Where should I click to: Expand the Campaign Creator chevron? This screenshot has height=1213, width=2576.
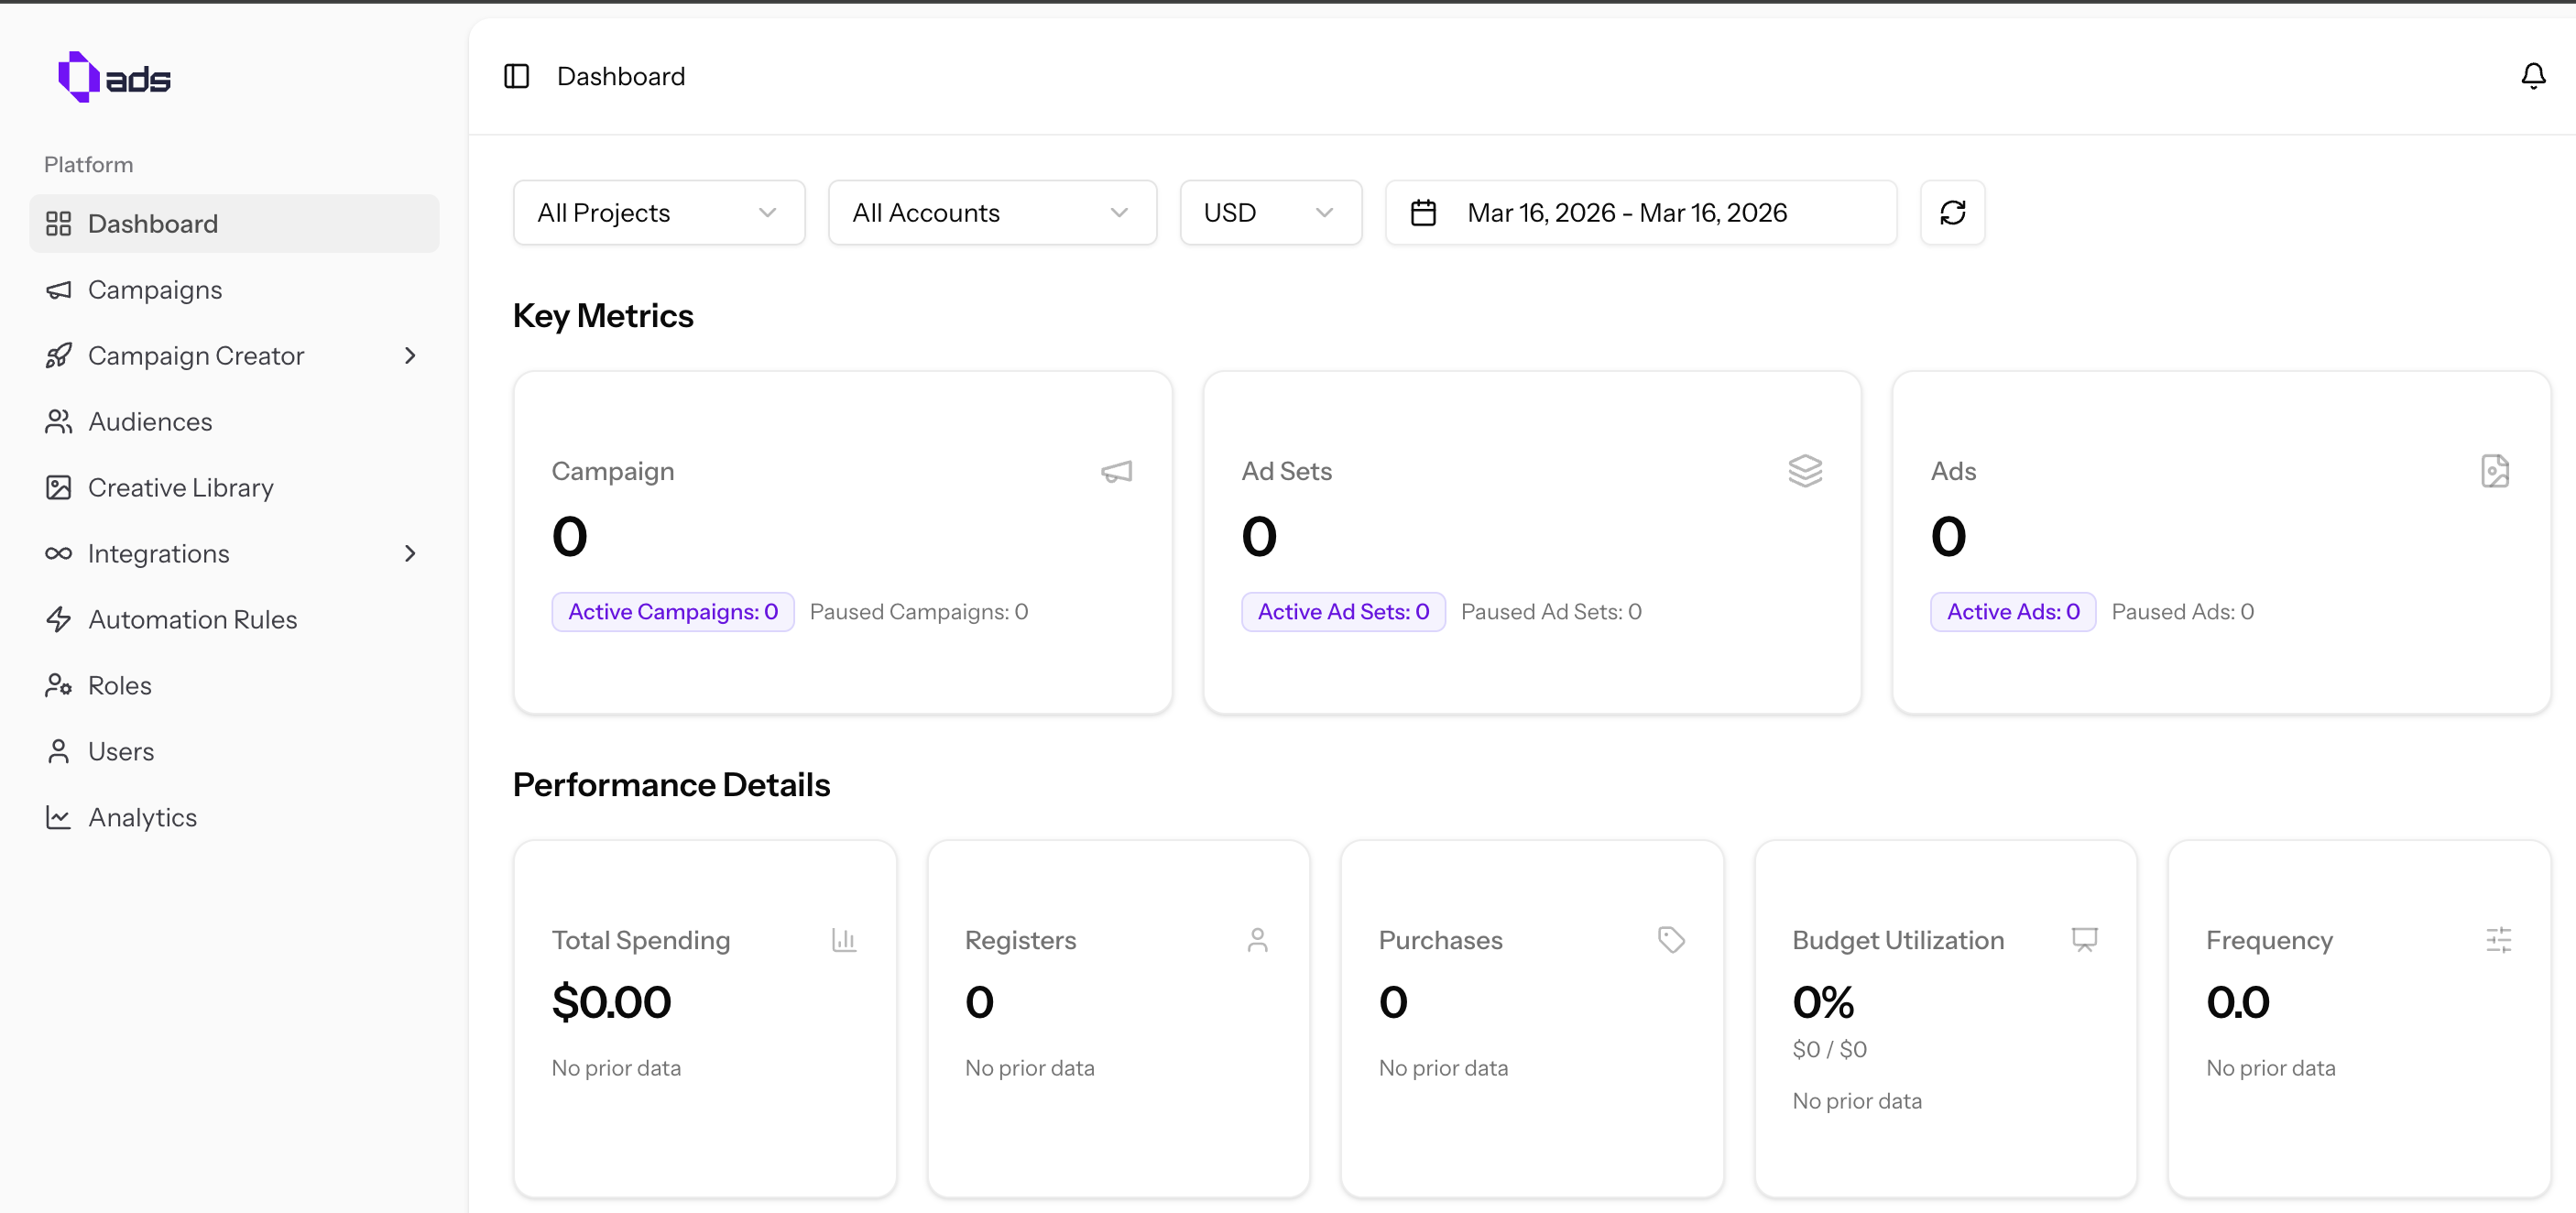(410, 356)
